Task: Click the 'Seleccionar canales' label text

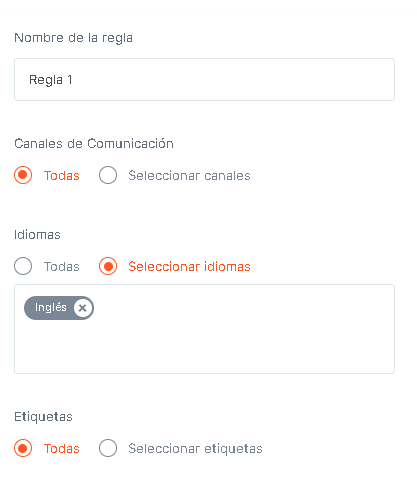Action: (x=189, y=176)
